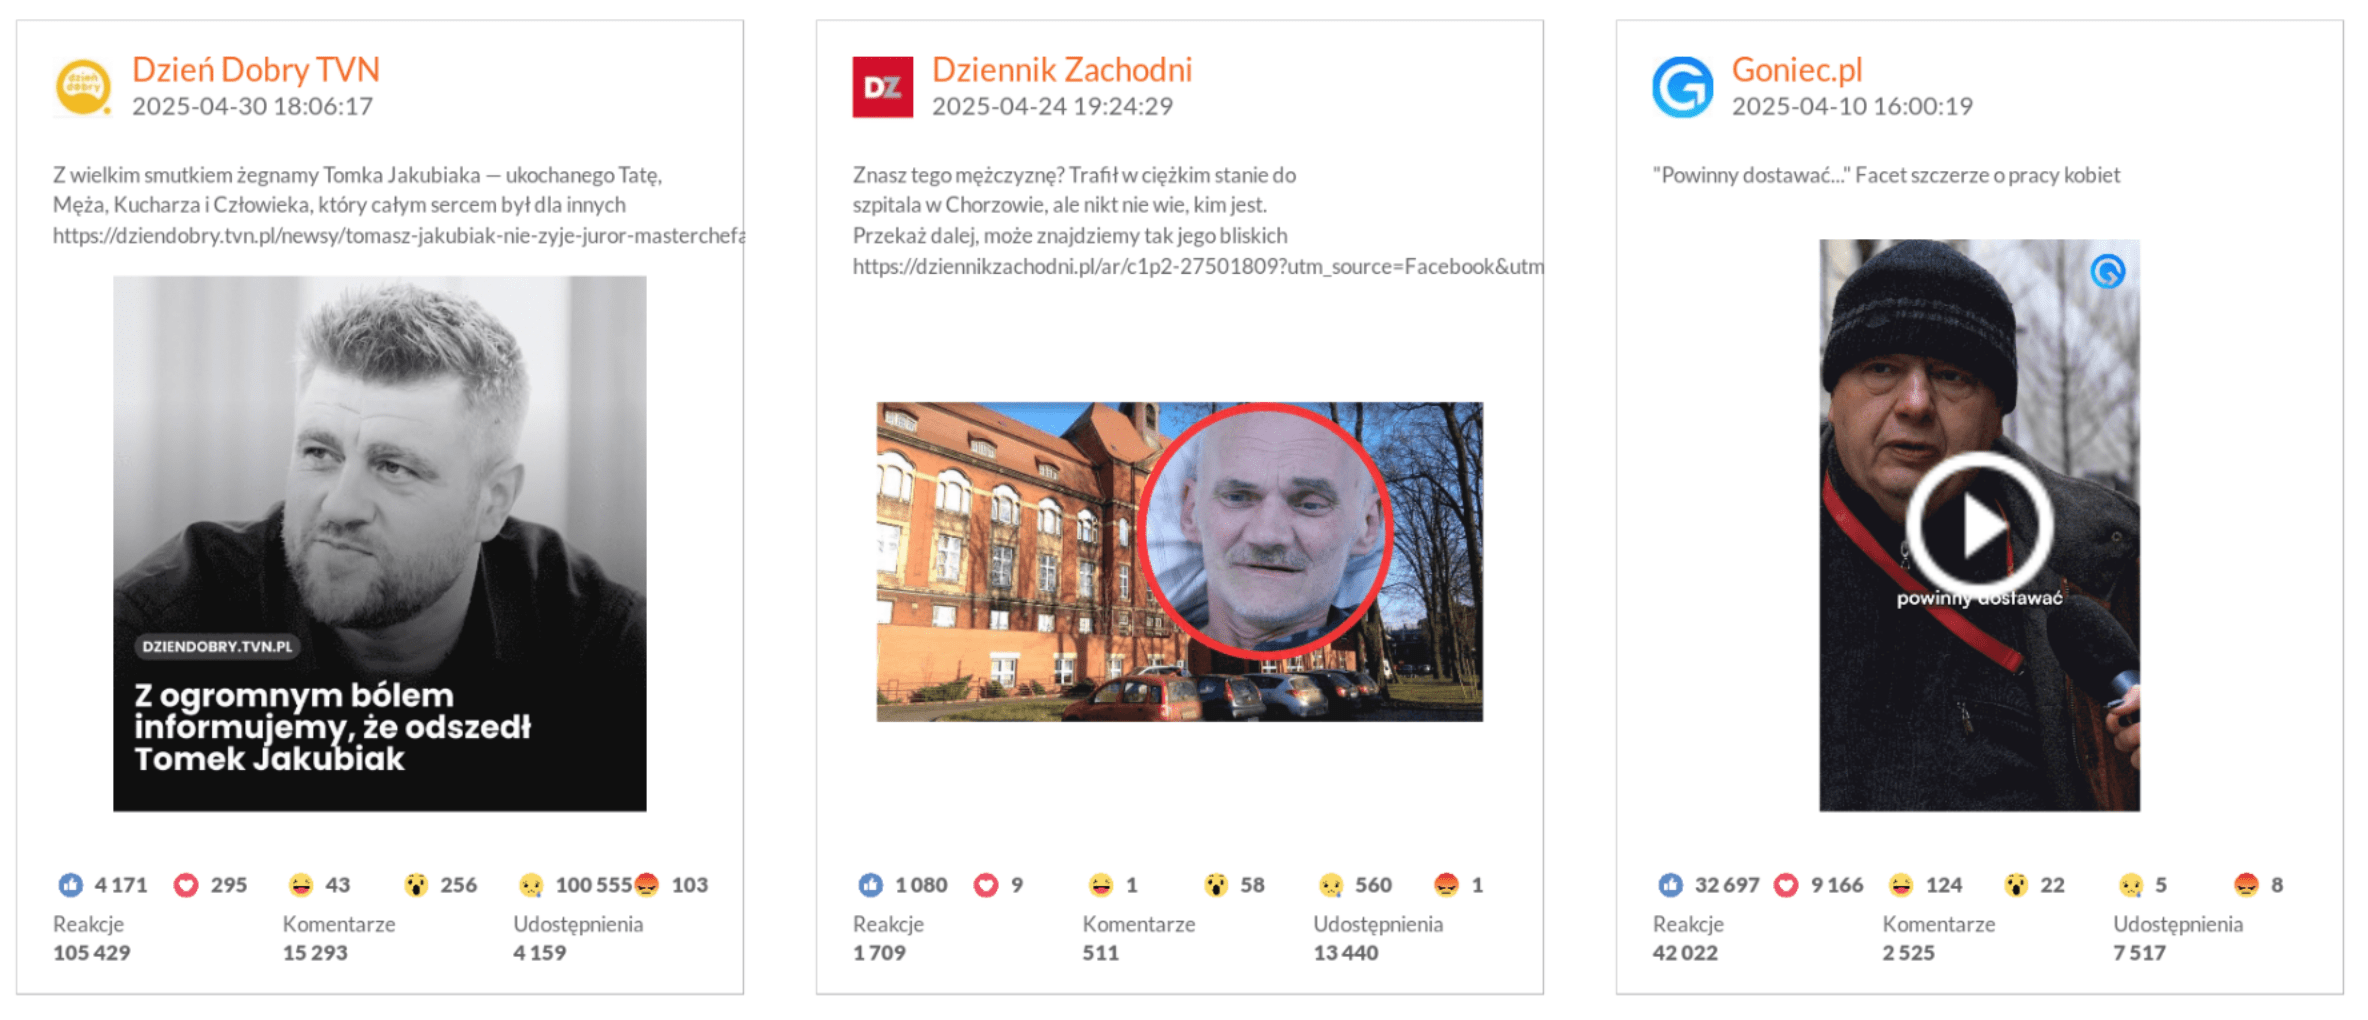Image resolution: width=2368 pixels, height=1020 pixels.
Task: Open the Dzień Dobry TVN page title
Action: [256, 70]
